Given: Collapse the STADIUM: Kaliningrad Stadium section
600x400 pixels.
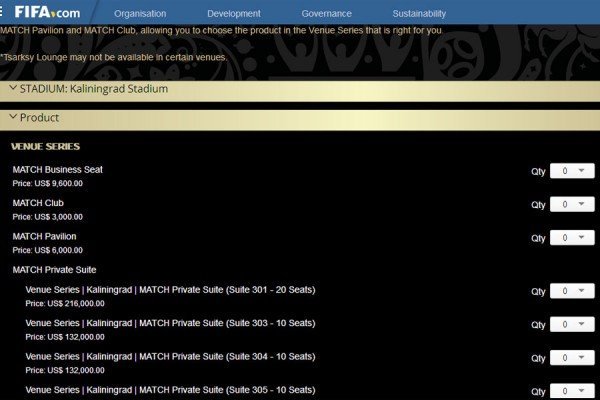Looking at the screenshot, I should pyautogui.click(x=12, y=88).
